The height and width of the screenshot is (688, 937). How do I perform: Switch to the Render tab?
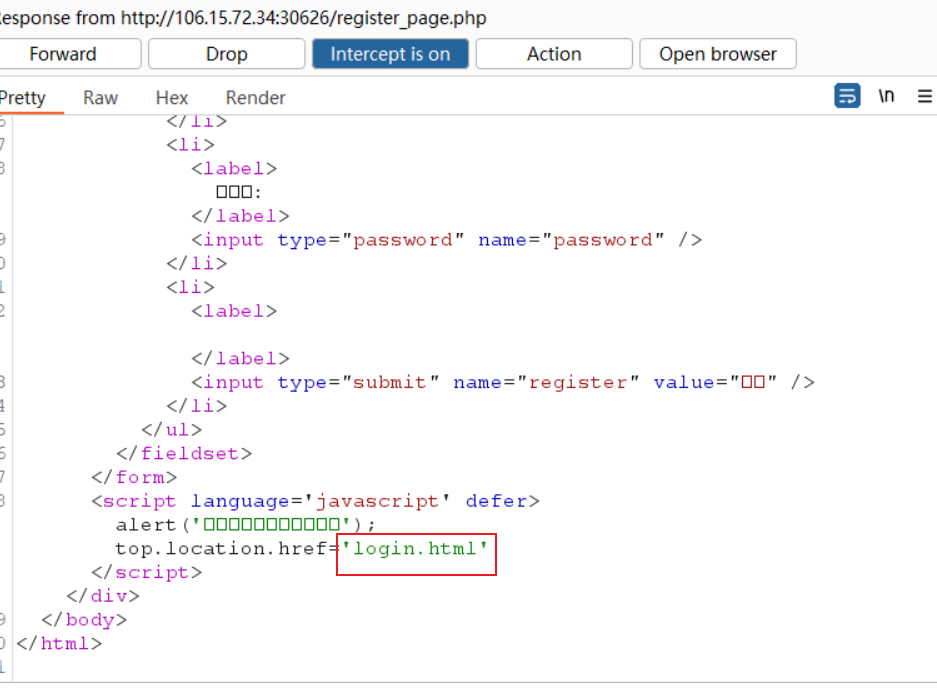255,97
